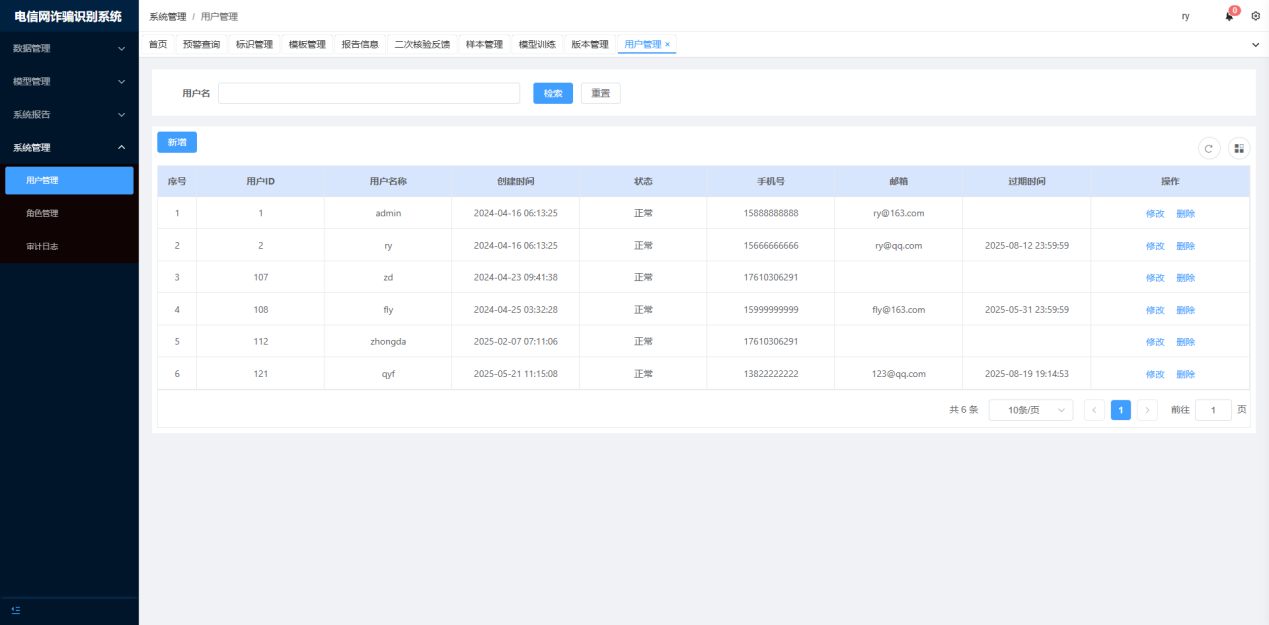Screen dimensions: 1269x625
Task: Click the 用户名 search input field
Action: tap(368, 93)
